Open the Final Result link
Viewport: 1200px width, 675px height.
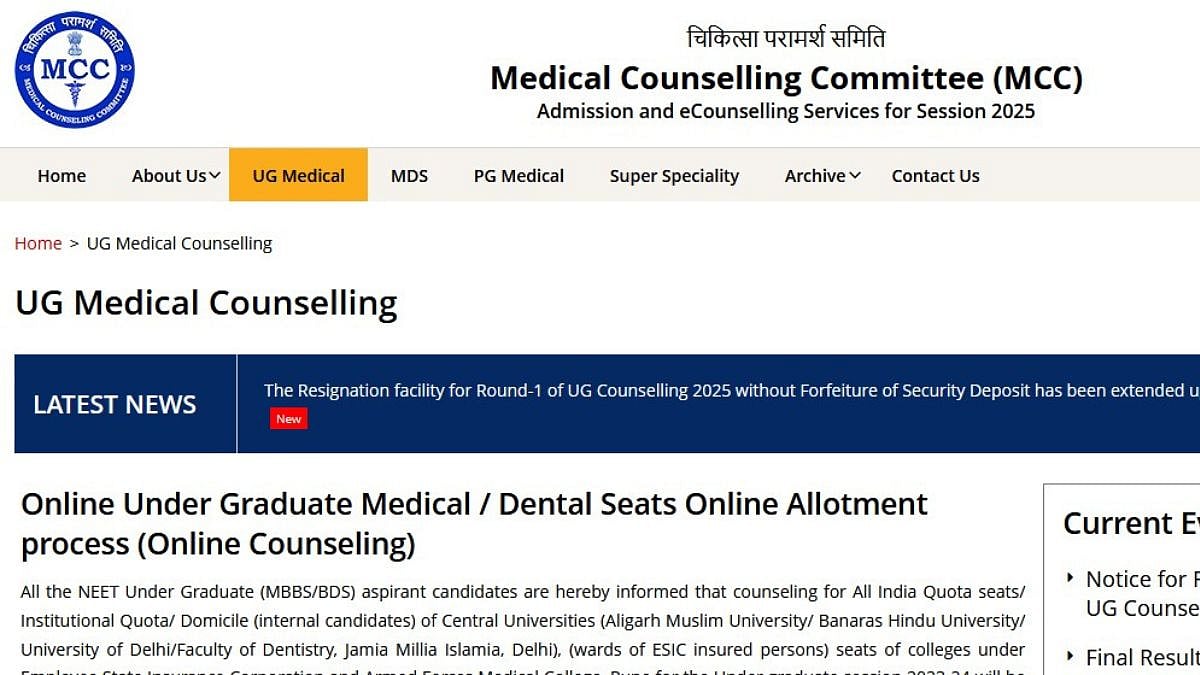(1142, 657)
